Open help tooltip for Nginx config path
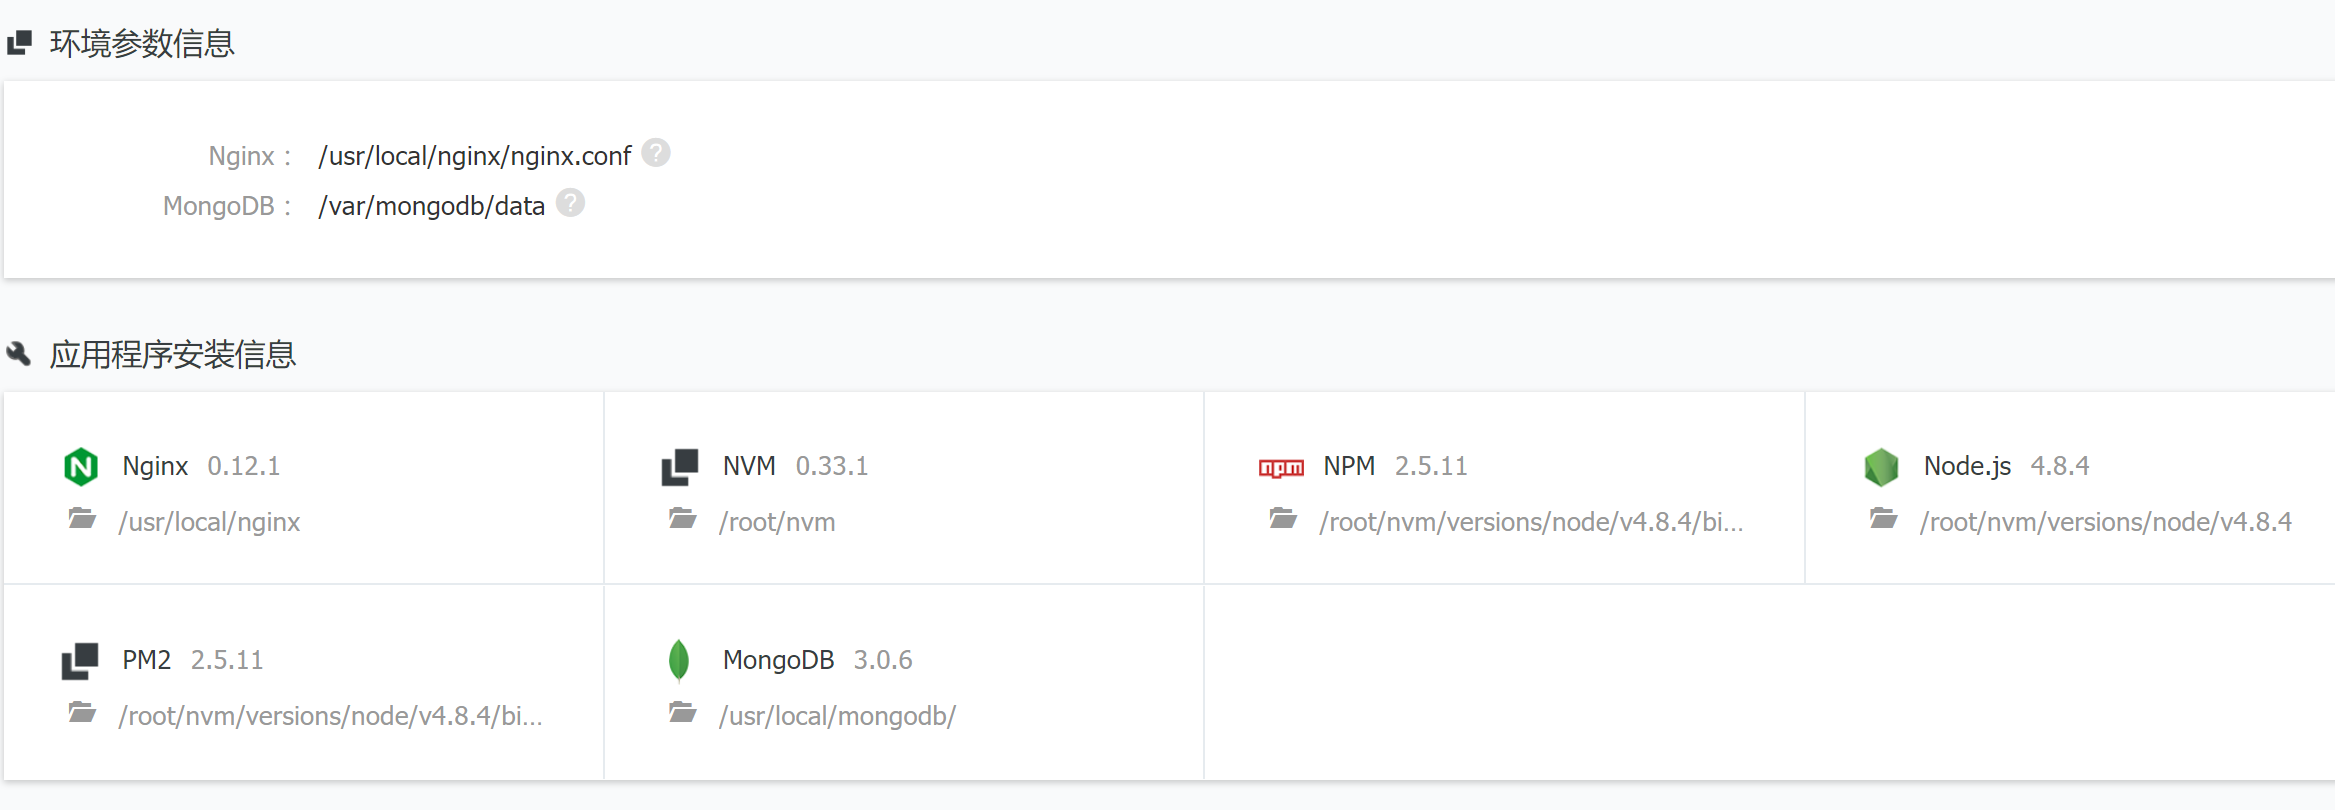The image size is (2335, 810). click(656, 153)
